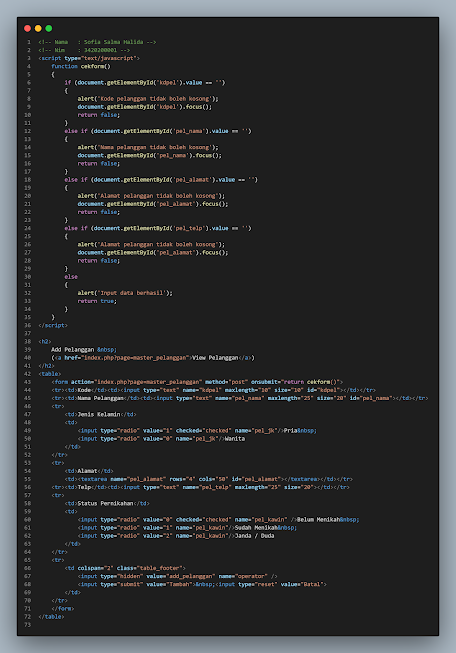Click the else if checking 'pel_telp' value
The width and height of the screenshot is (456, 653).
pyautogui.click(x=158, y=228)
